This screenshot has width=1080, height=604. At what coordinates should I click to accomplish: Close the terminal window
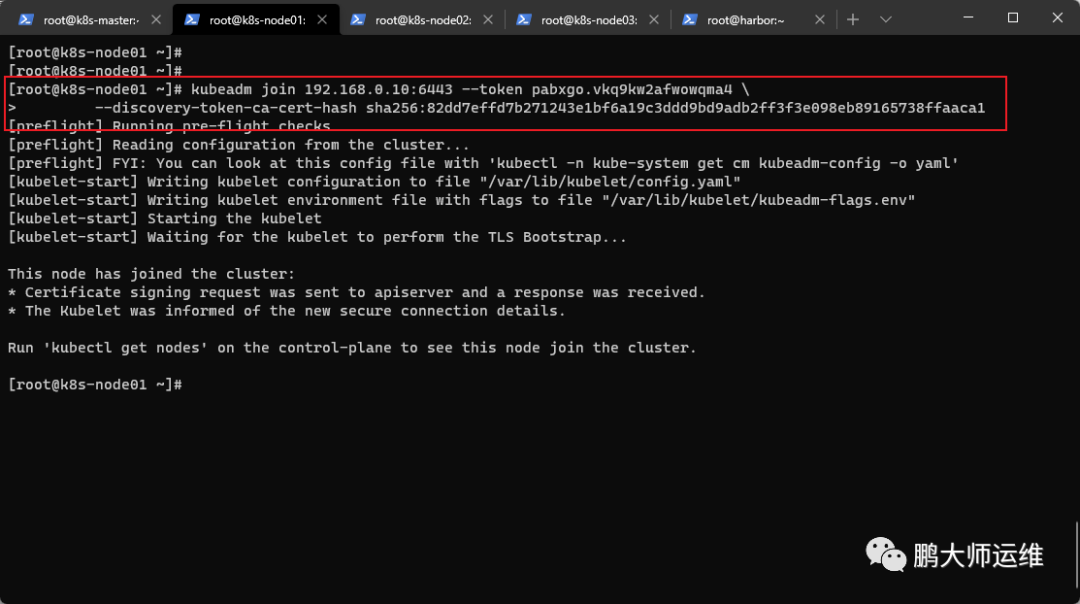tap(1057, 18)
